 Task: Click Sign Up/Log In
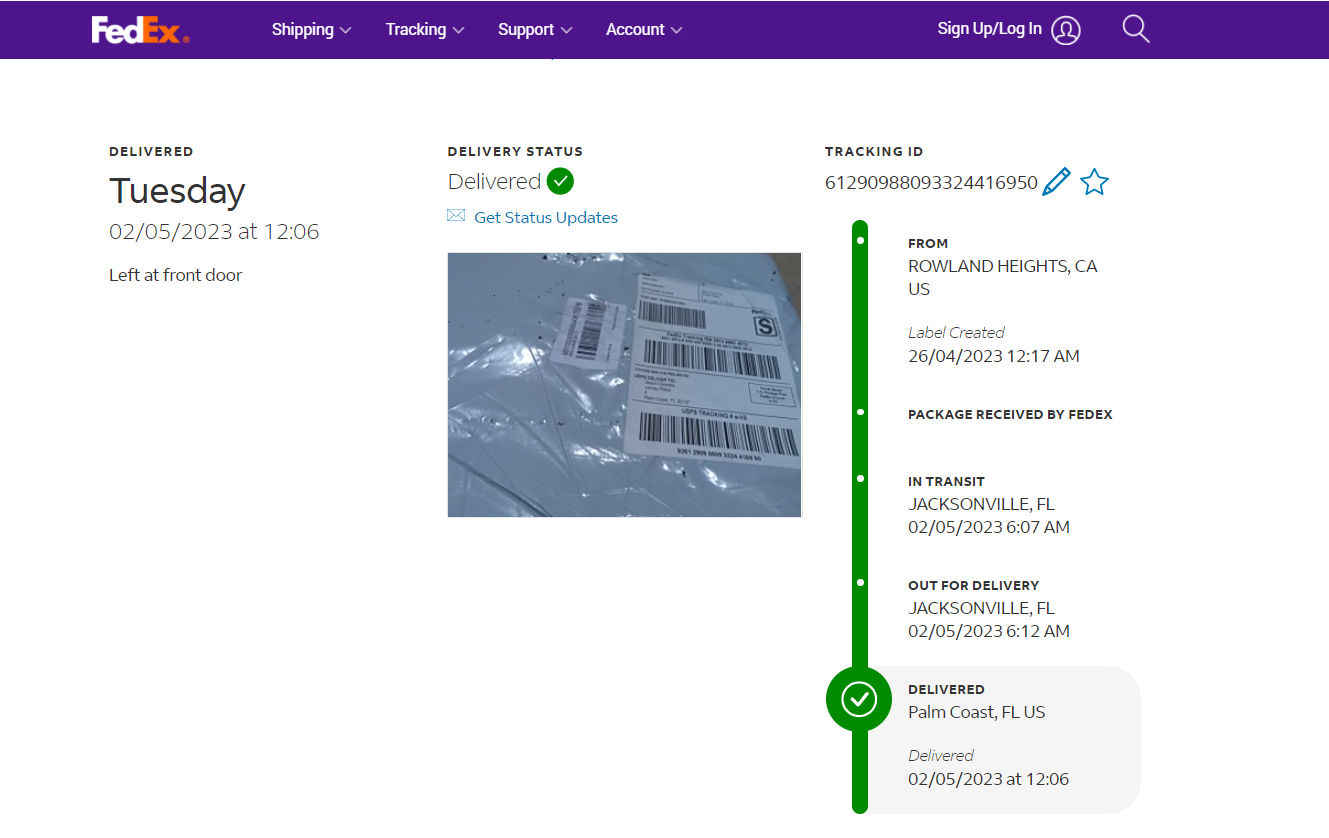989,29
